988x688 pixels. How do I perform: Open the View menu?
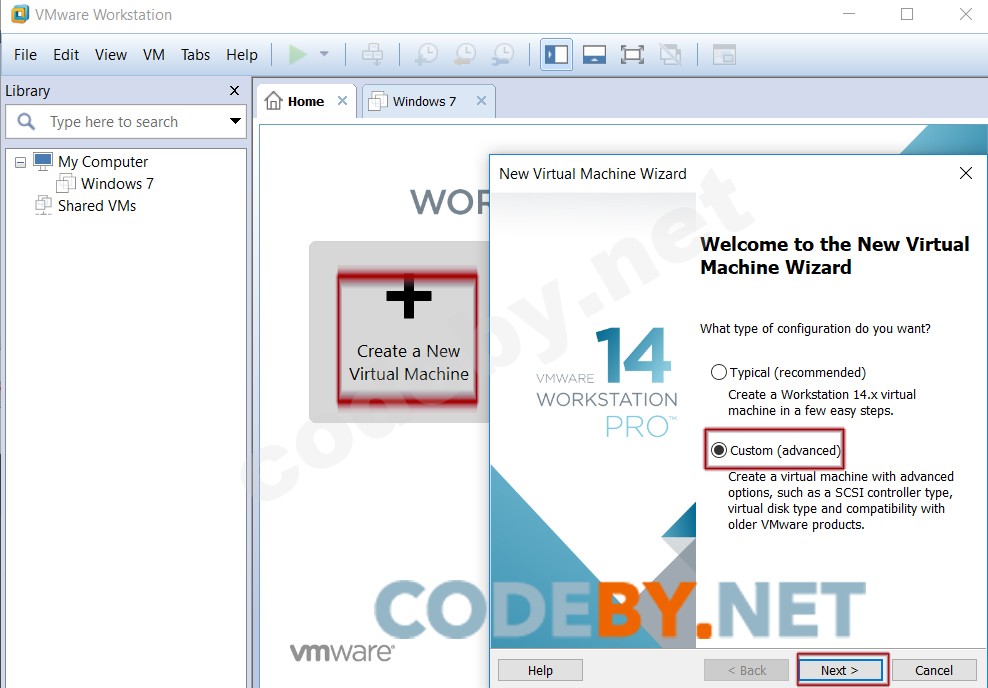point(111,55)
